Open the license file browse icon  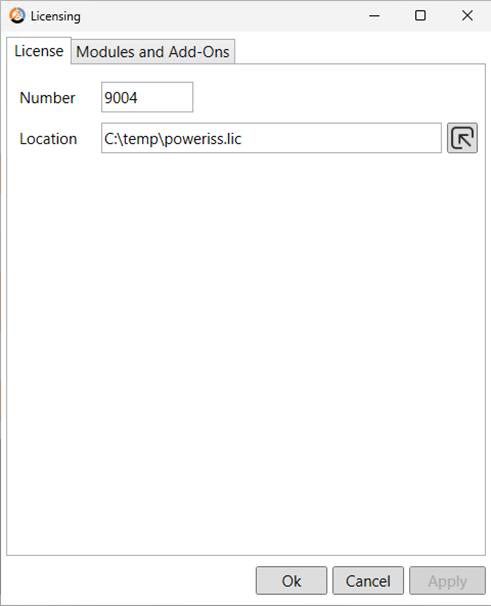click(x=462, y=138)
